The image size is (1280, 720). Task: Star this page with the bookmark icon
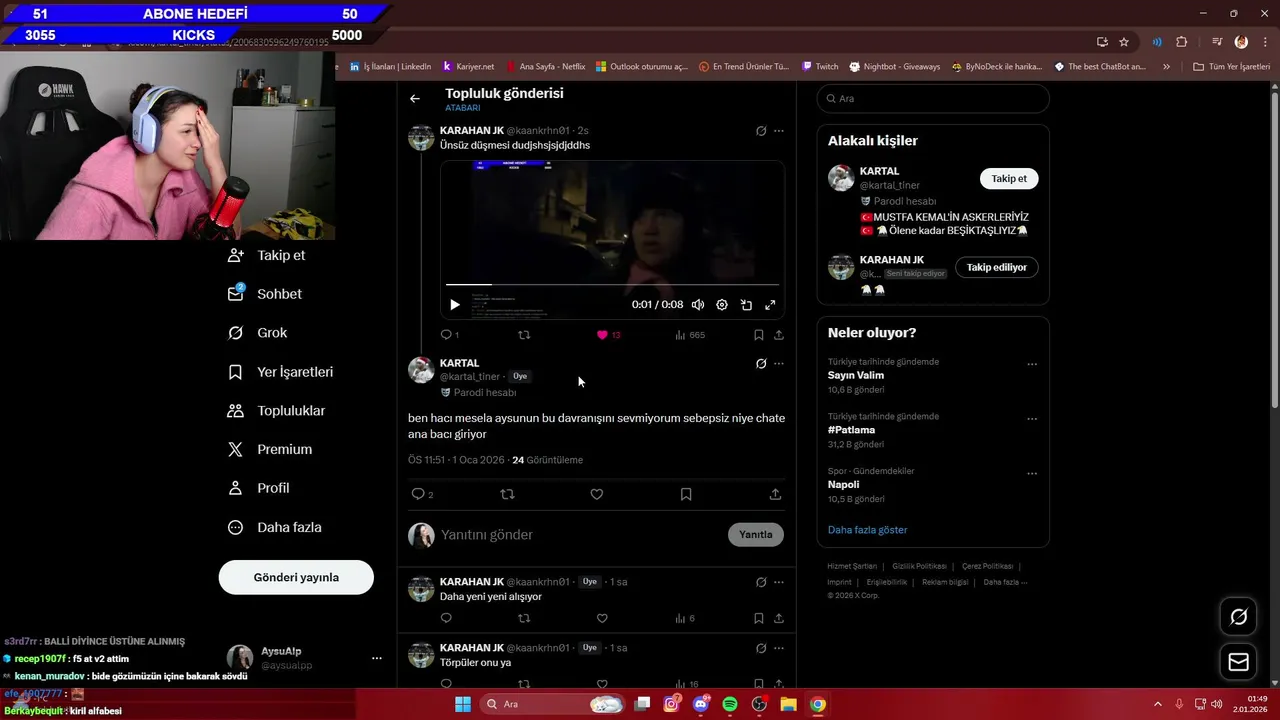pos(1124,42)
